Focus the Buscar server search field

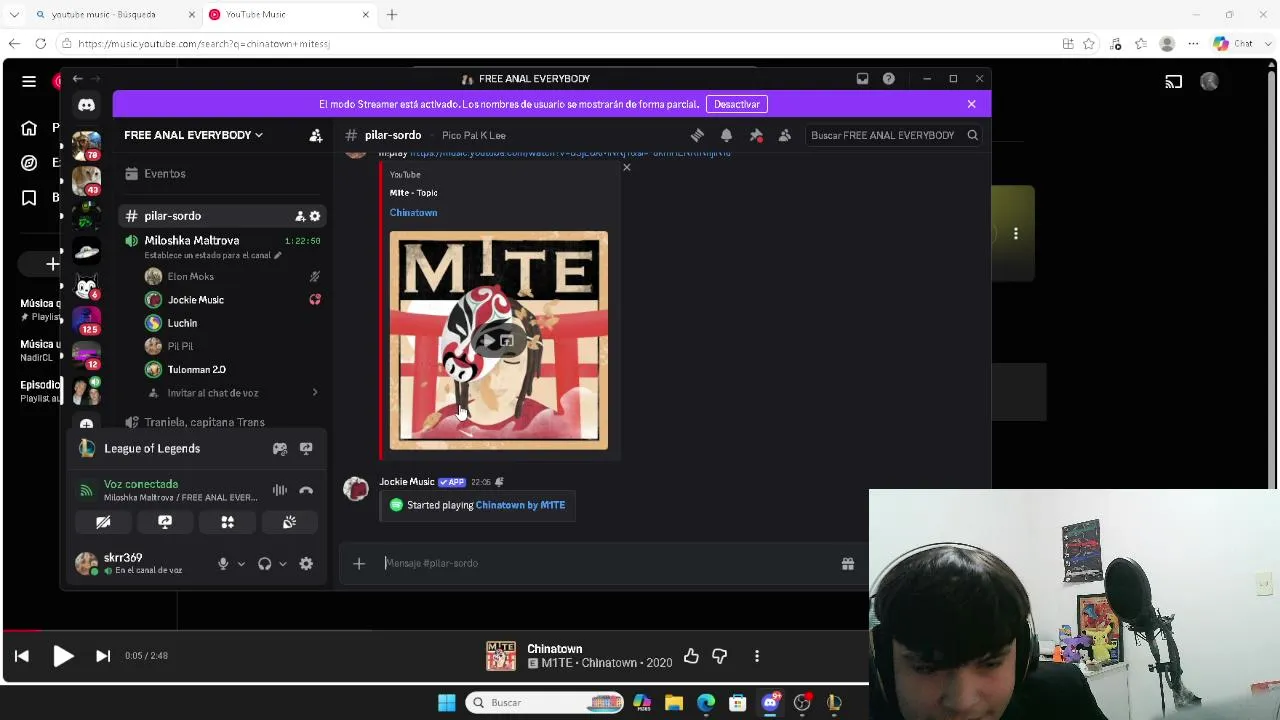point(894,135)
